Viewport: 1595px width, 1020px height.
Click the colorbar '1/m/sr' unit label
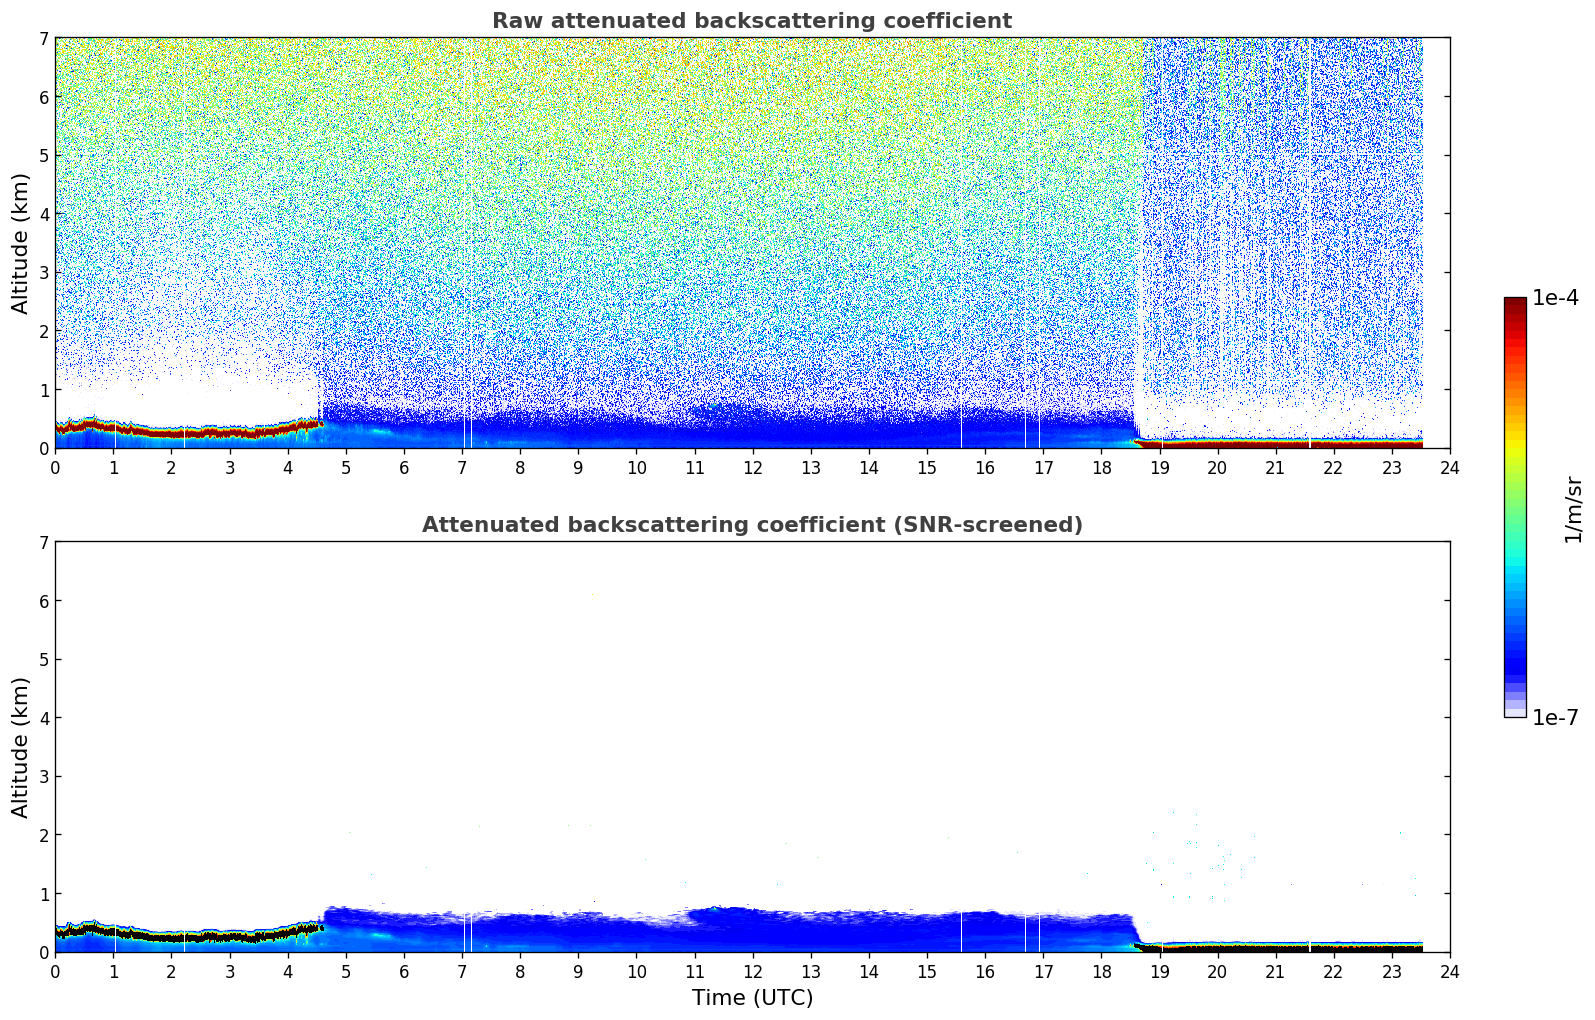pos(1573,508)
